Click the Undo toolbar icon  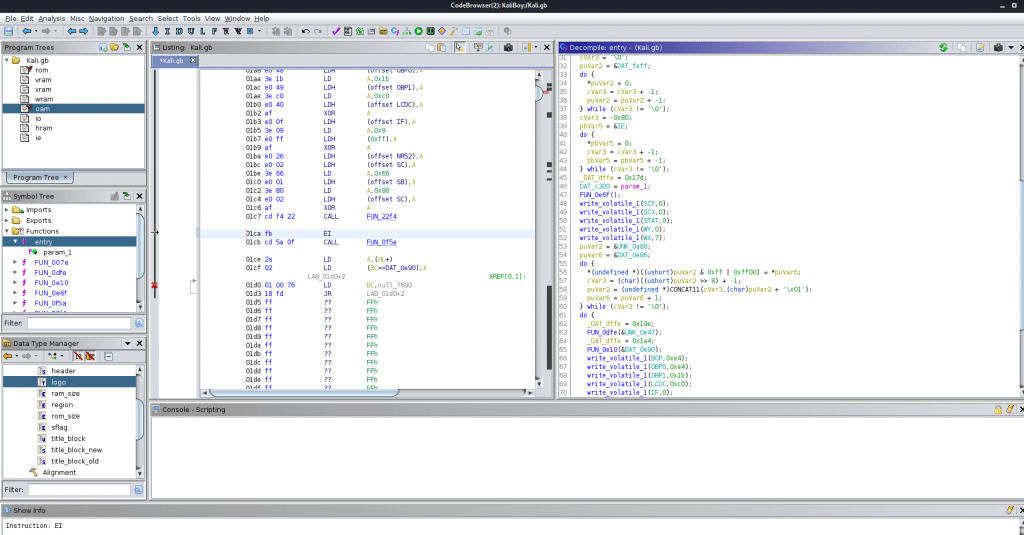pyautogui.click(x=305, y=31)
